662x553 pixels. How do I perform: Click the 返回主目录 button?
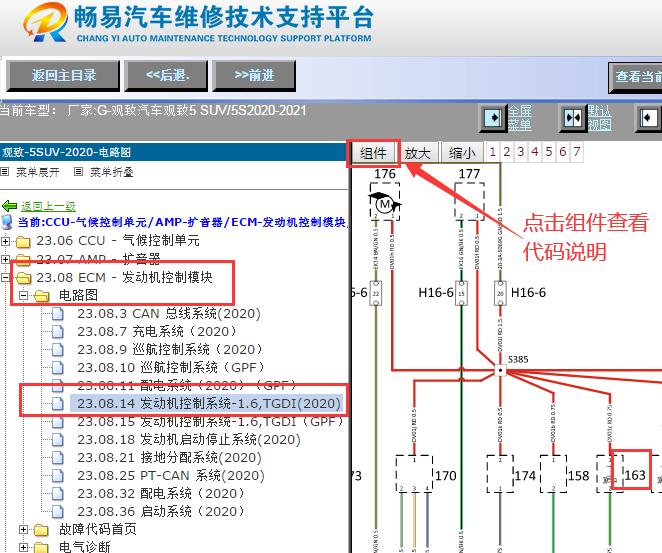tap(63, 76)
